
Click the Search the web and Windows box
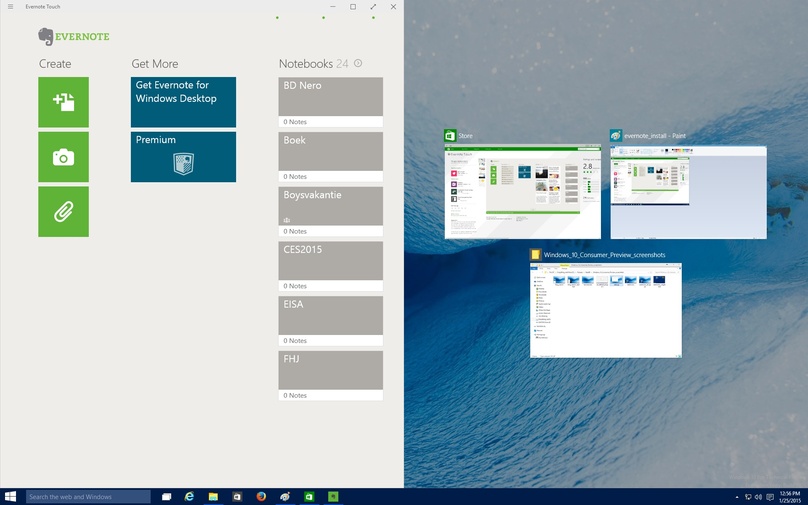pyautogui.click(x=88, y=497)
